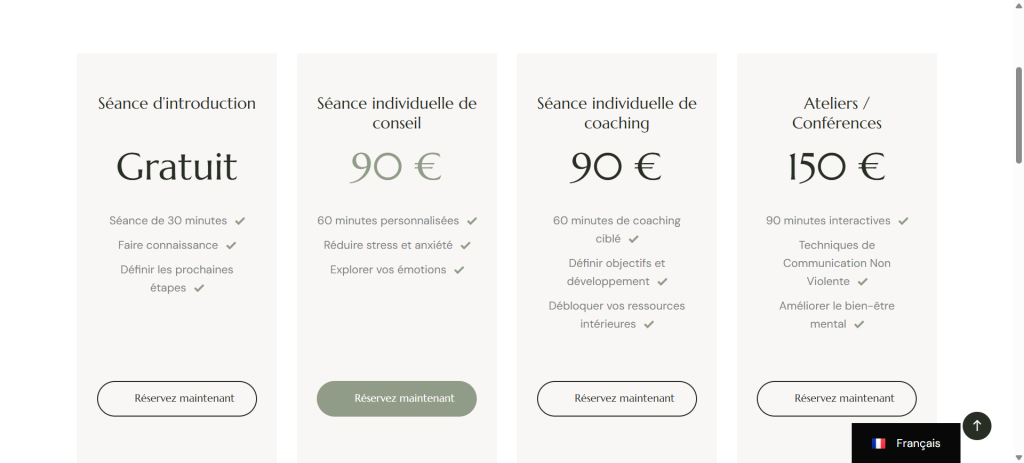The image size is (1024, 463).
Task: Book the individual conseil session
Action: pos(397,398)
